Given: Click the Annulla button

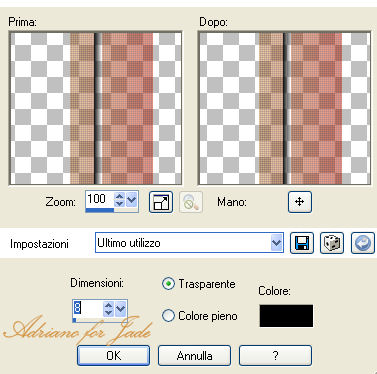Looking at the screenshot, I should 194,356.
